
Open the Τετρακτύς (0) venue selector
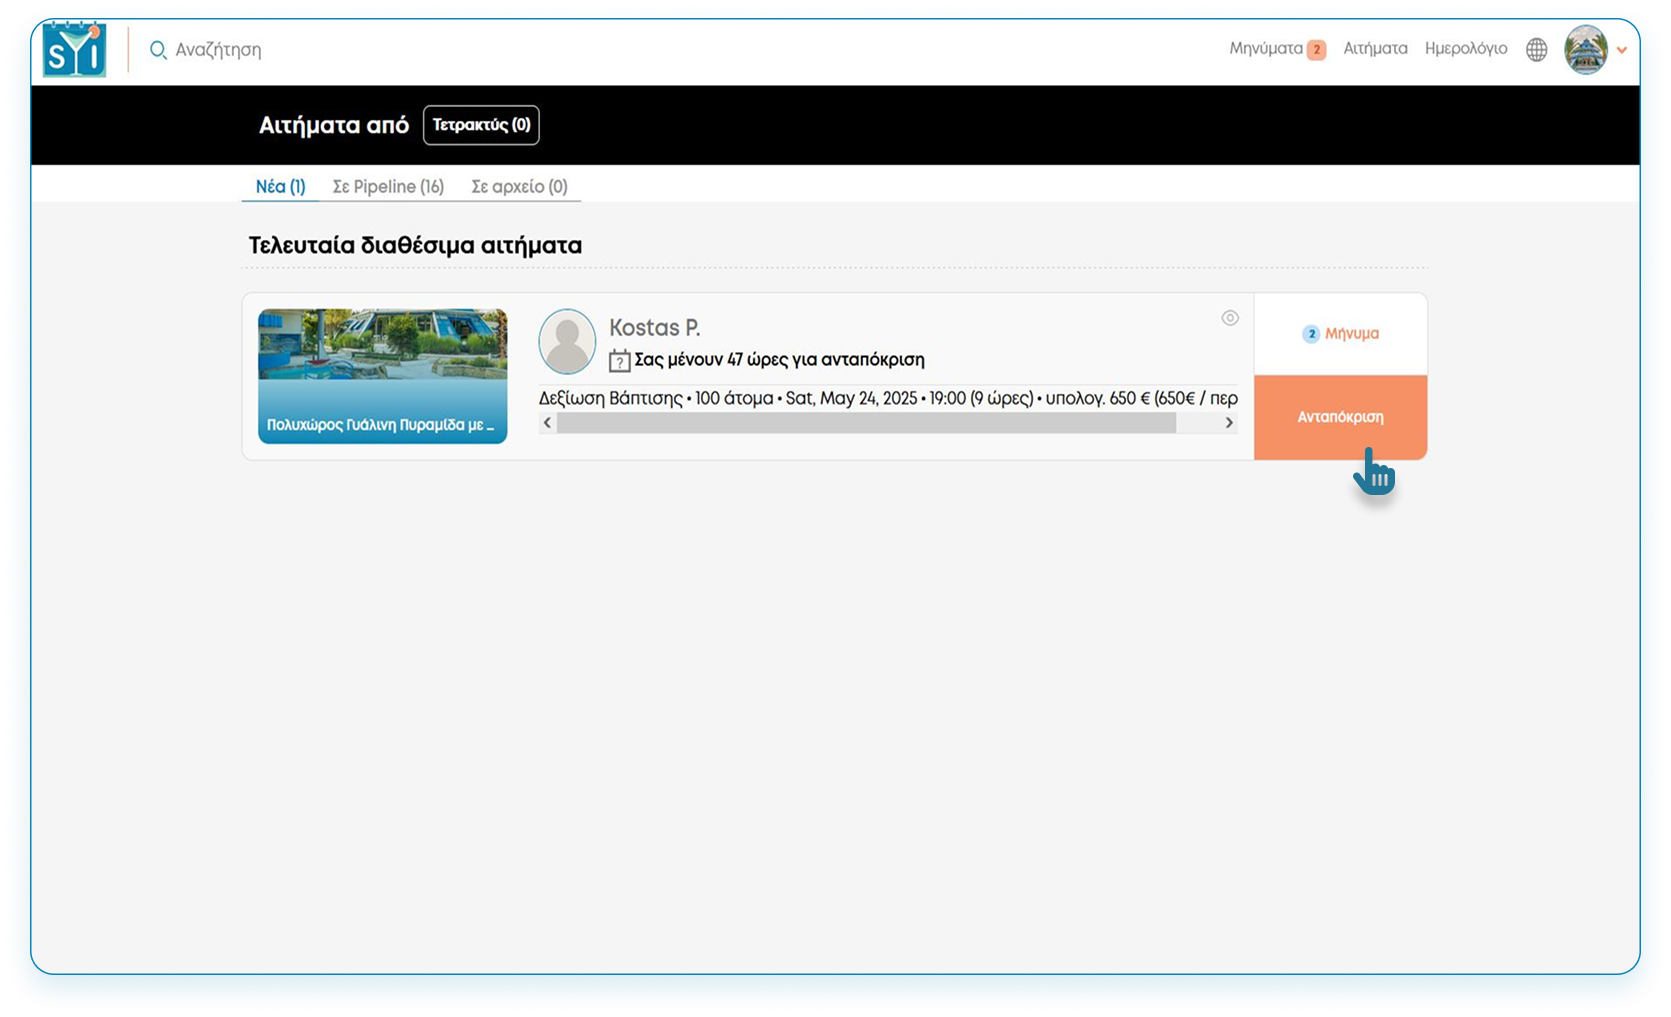[x=481, y=125]
